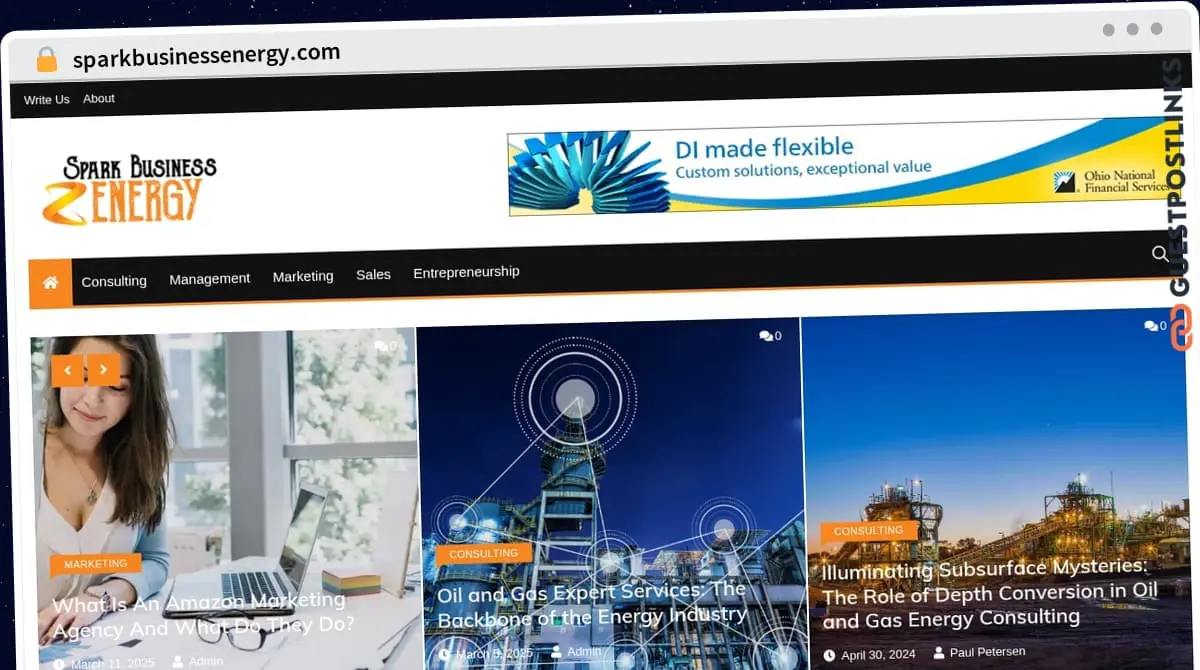Click the orange home icon in navigation
Viewport: 1200px width, 670px height.
click(x=50, y=283)
